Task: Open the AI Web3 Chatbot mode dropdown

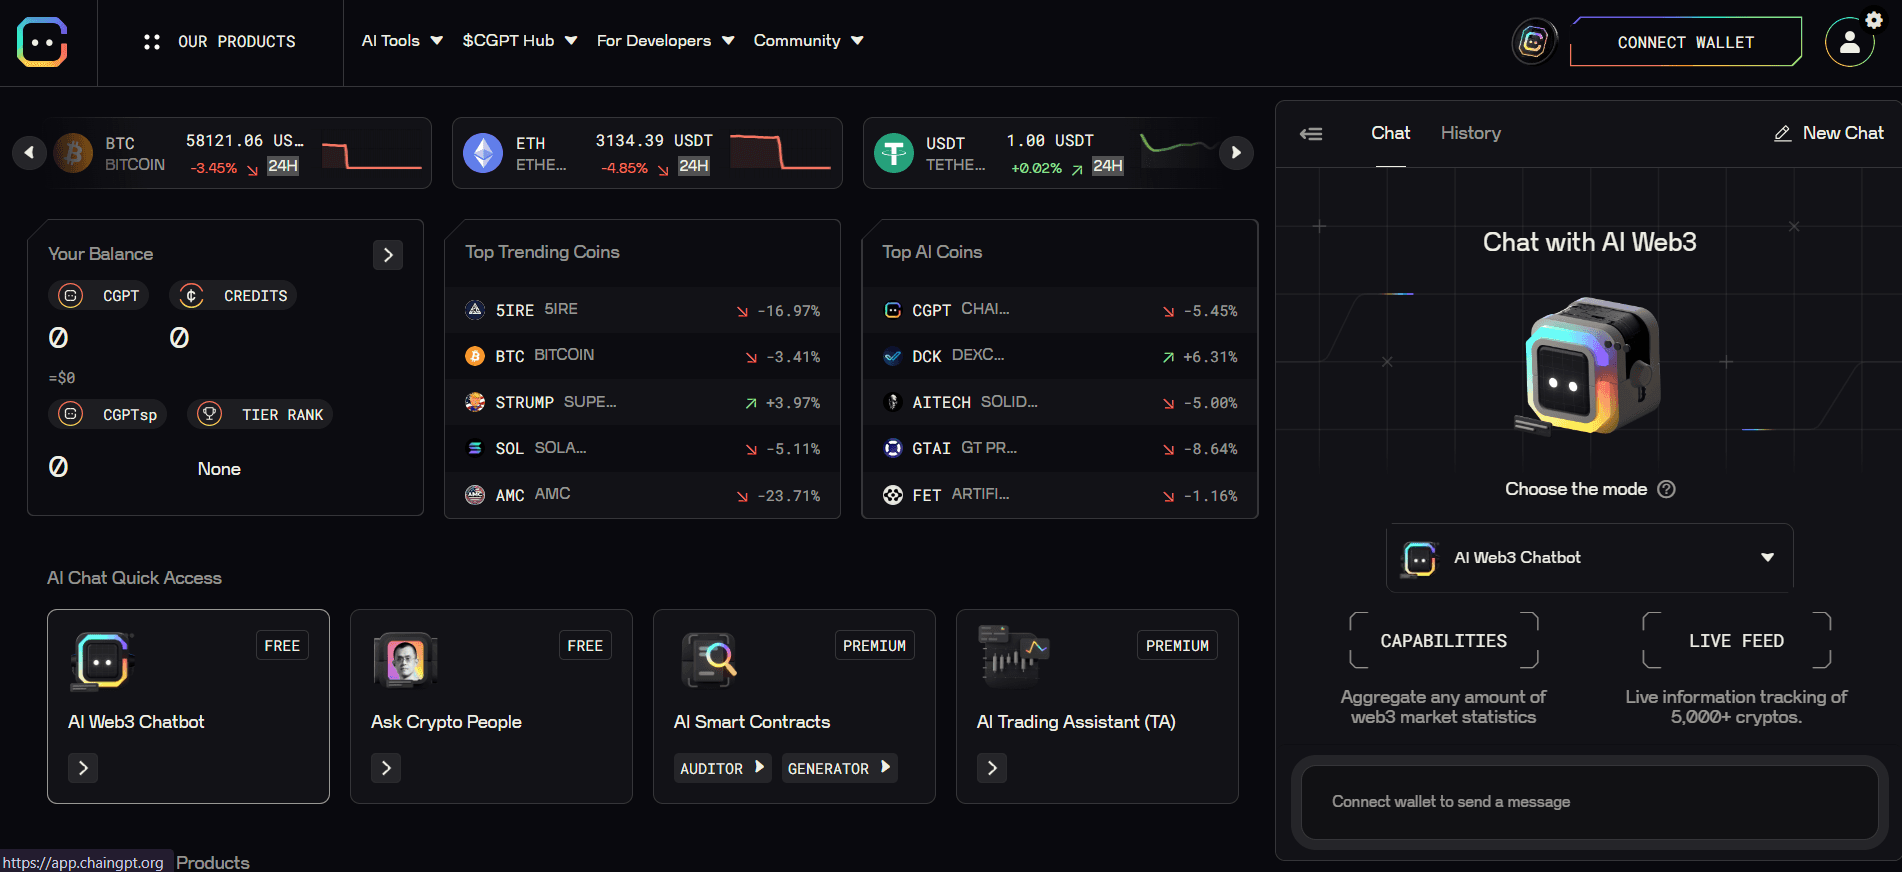Action: pyautogui.click(x=1589, y=558)
